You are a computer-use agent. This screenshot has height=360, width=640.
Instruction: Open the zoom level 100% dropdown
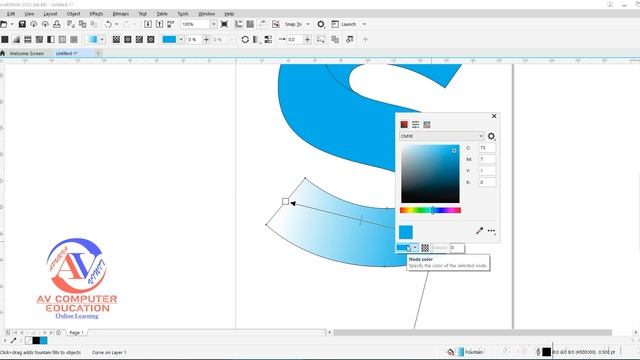213,24
